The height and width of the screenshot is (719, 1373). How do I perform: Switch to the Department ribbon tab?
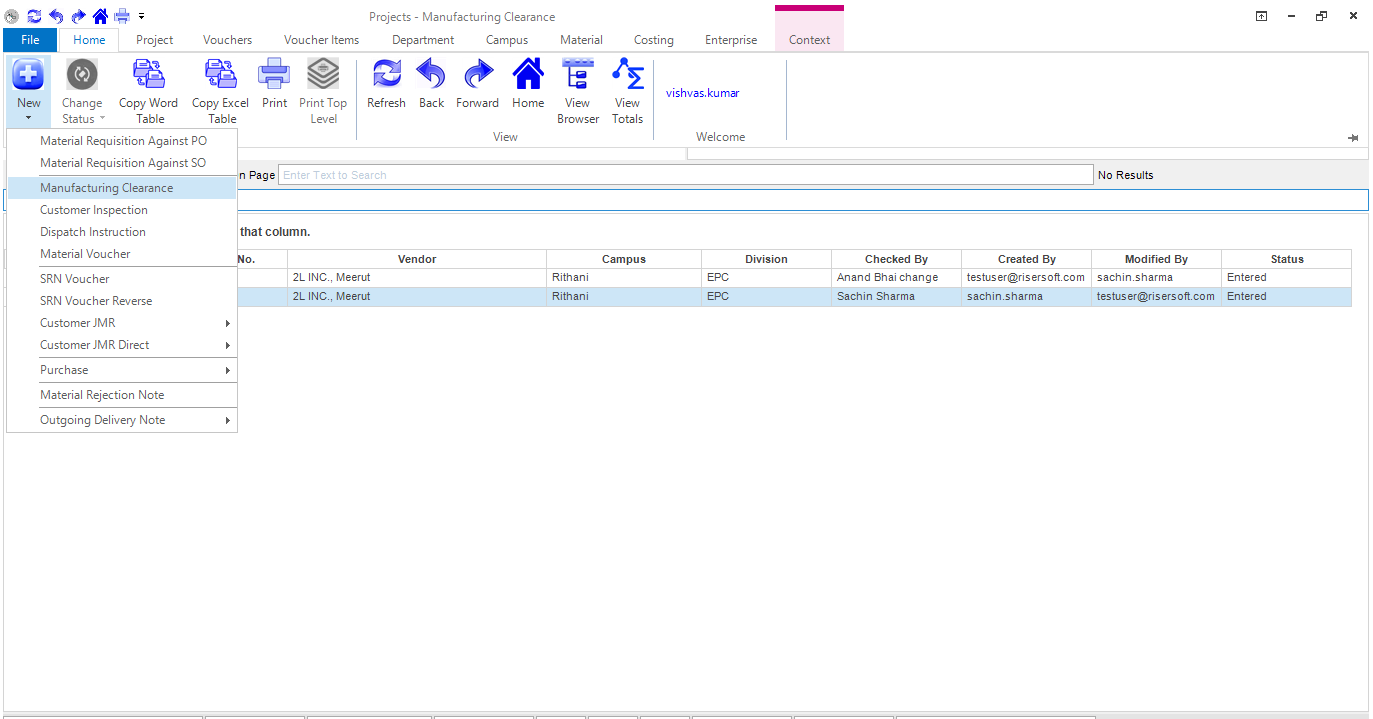tap(423, 40)
